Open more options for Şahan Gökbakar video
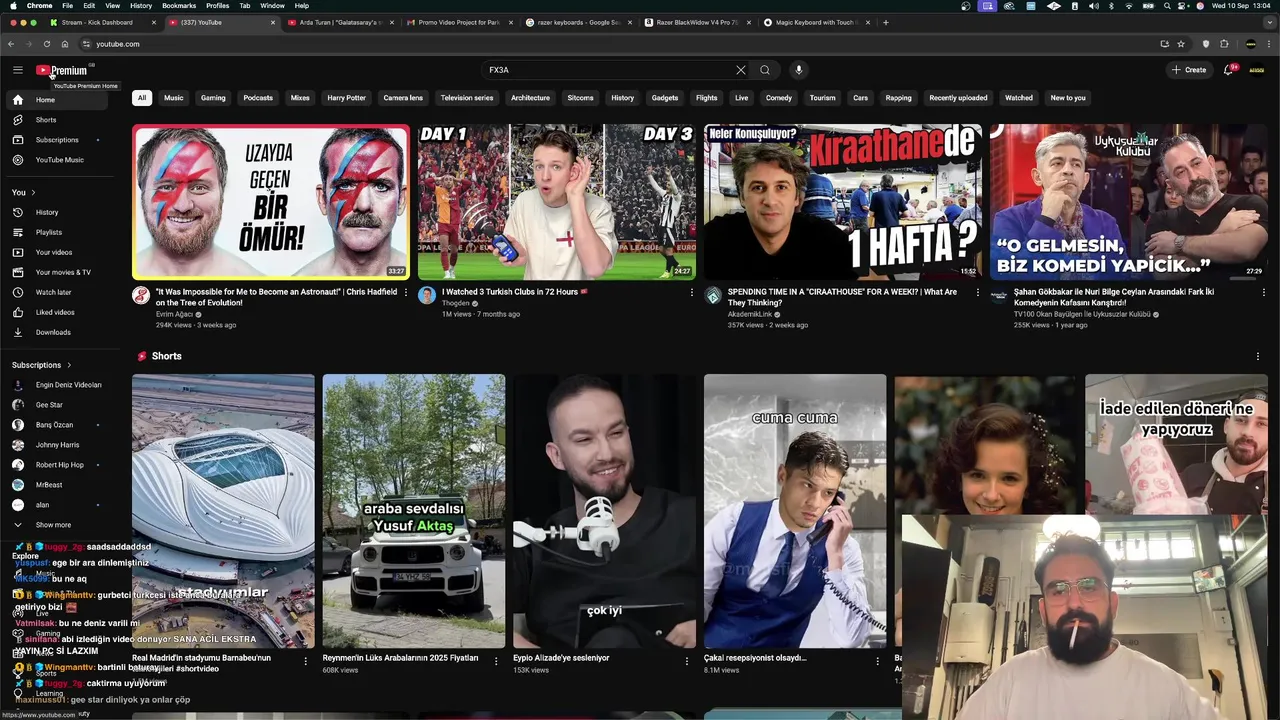 click(1263, 293)
